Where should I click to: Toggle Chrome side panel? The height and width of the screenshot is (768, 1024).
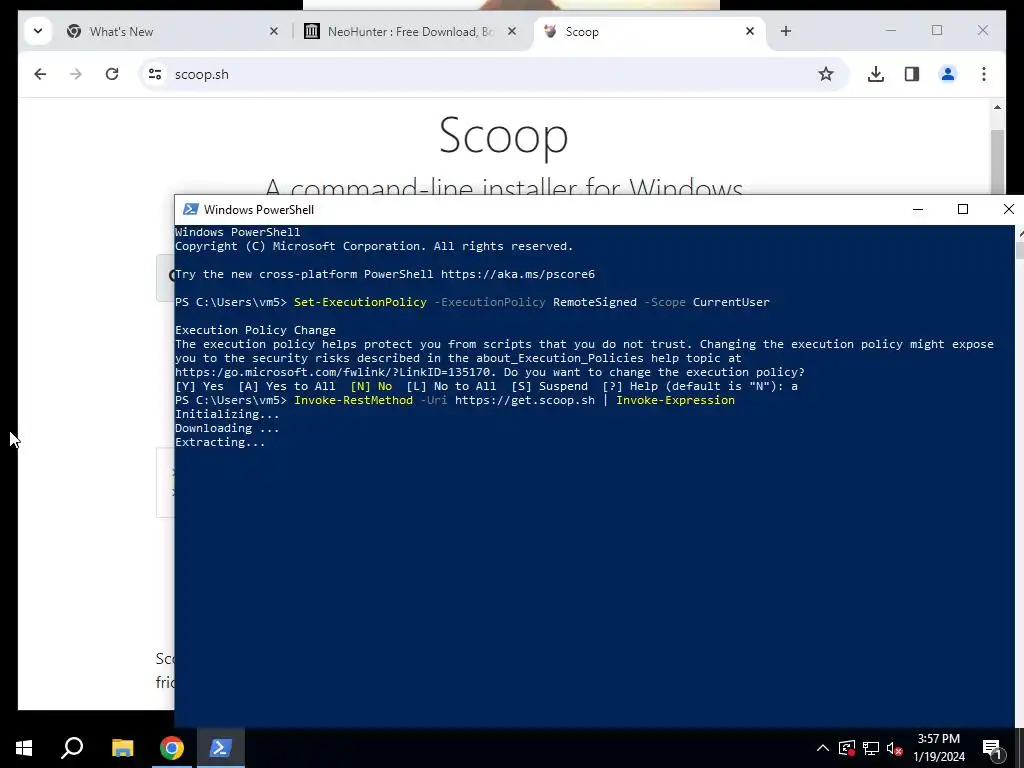point(912,74)
